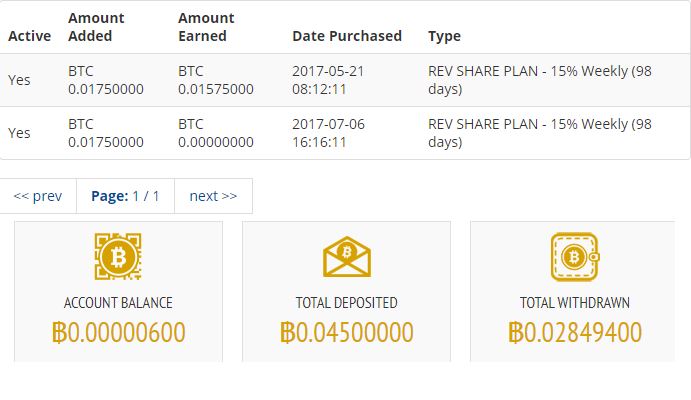Click the Bitcoin QR account balance icon
This screenshot has height=400, width=691.
118,256
